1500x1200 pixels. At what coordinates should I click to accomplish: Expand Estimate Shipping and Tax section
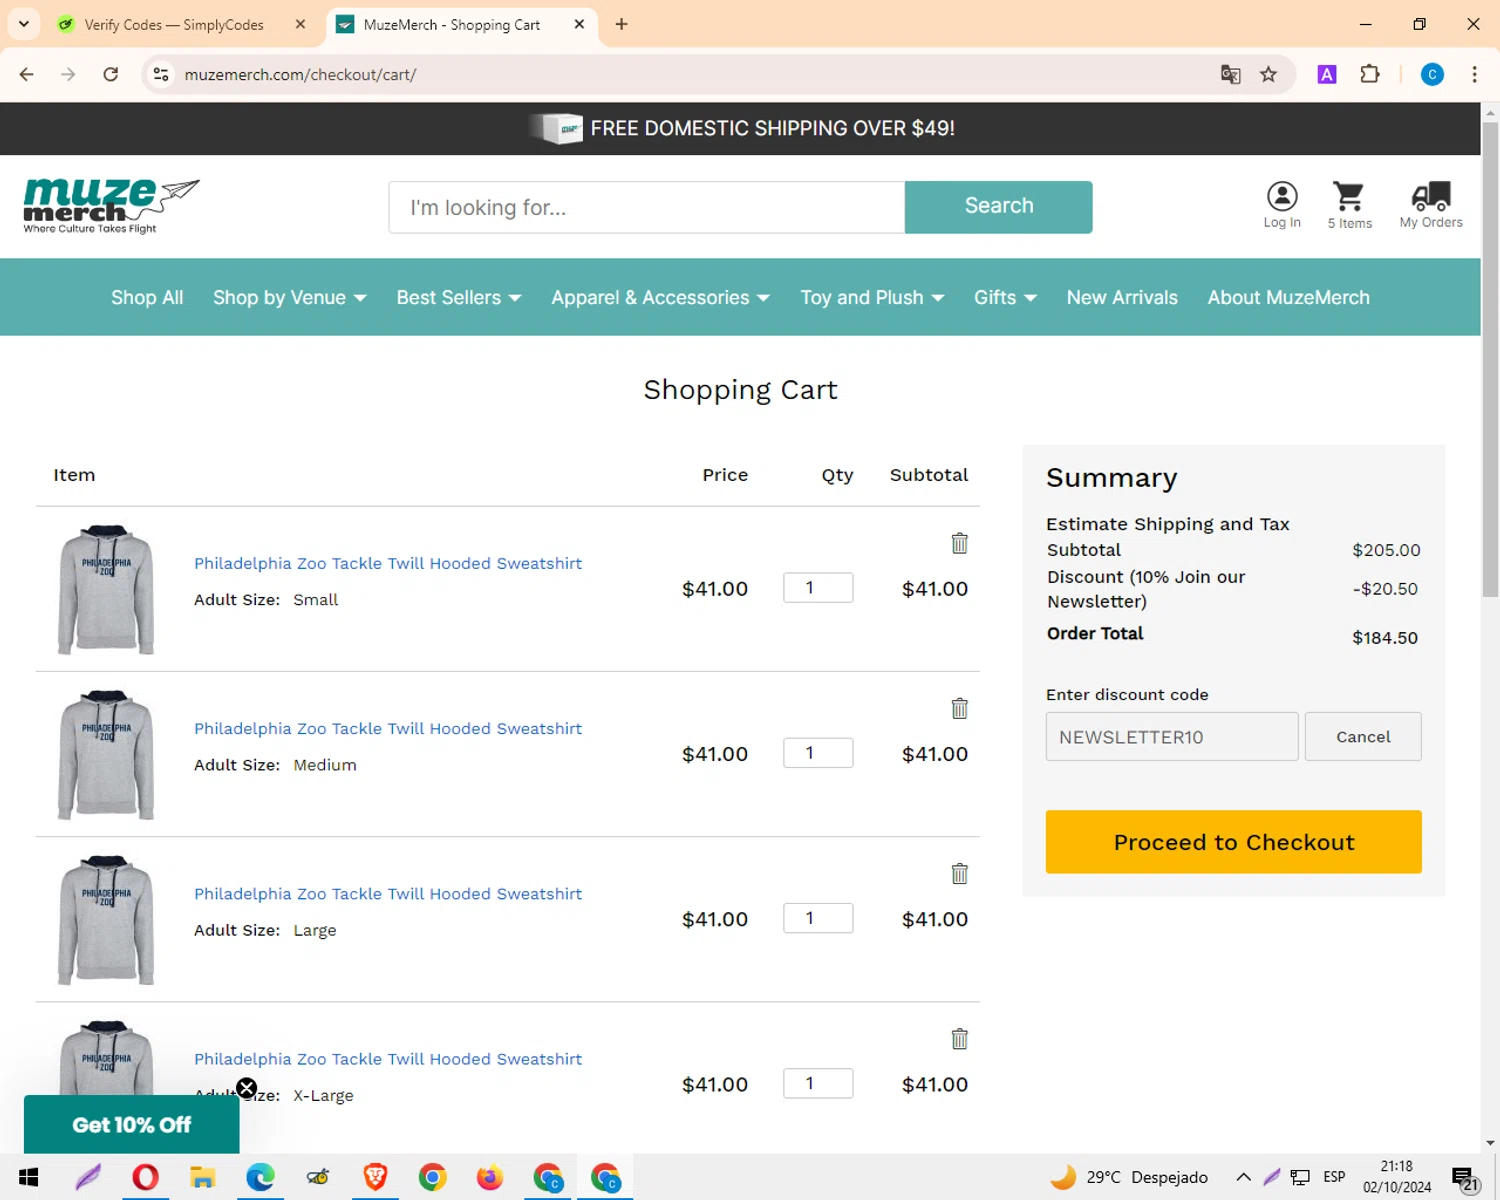pyautogui.click(x=1167, y=524)
